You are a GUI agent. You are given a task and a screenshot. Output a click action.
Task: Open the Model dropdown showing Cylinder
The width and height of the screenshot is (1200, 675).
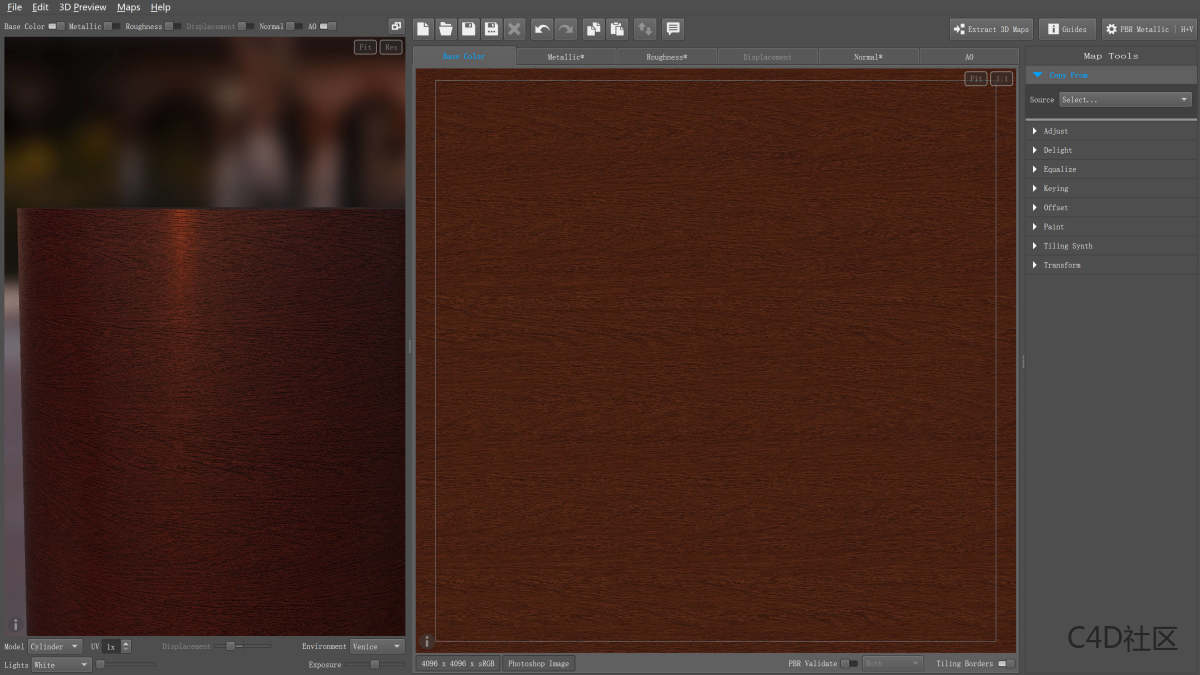click(55, 647)
